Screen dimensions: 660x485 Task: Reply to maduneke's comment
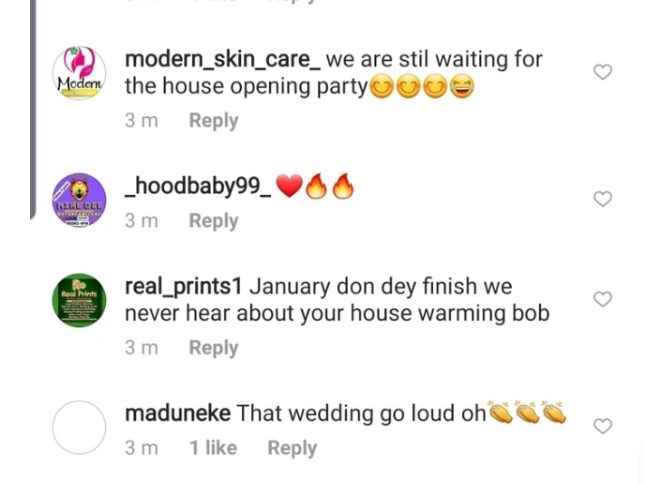click(291, 448)
